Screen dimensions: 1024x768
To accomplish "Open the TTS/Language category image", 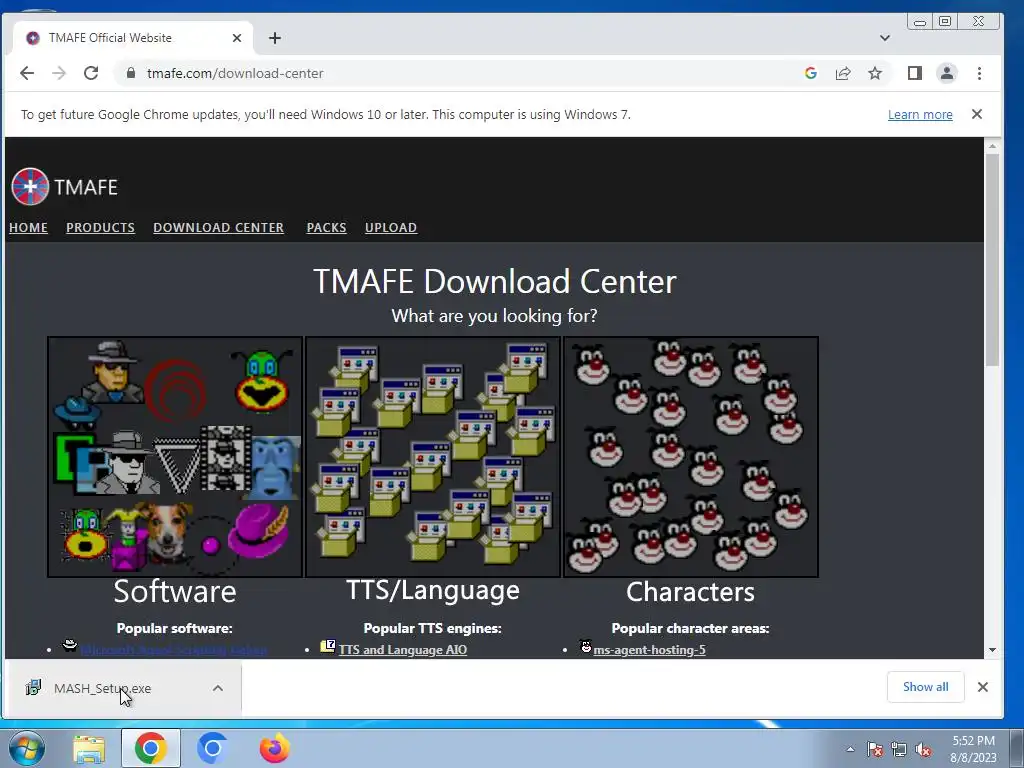I will pos(432,457).
